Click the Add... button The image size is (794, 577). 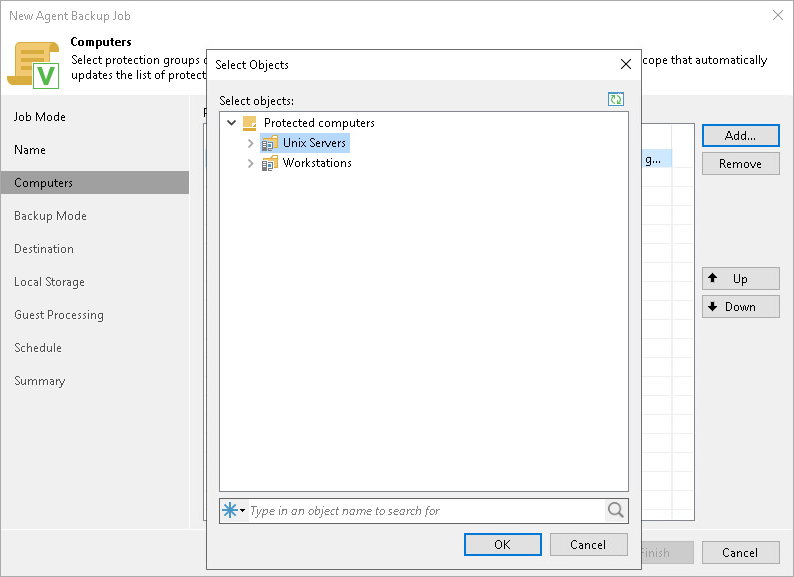click(x=740, y=135)
